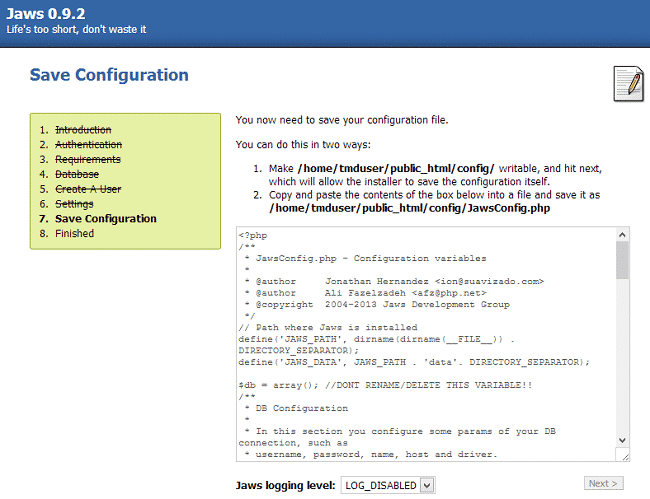650x499 pixels.
Task: Go to the Requirements step
Action: (87, 160)
